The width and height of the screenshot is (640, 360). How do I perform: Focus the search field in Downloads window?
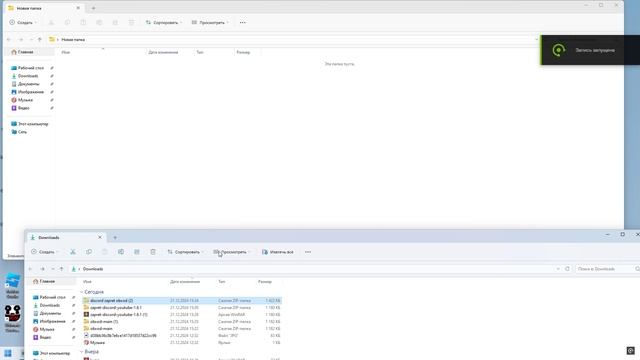tap(607, 269)
